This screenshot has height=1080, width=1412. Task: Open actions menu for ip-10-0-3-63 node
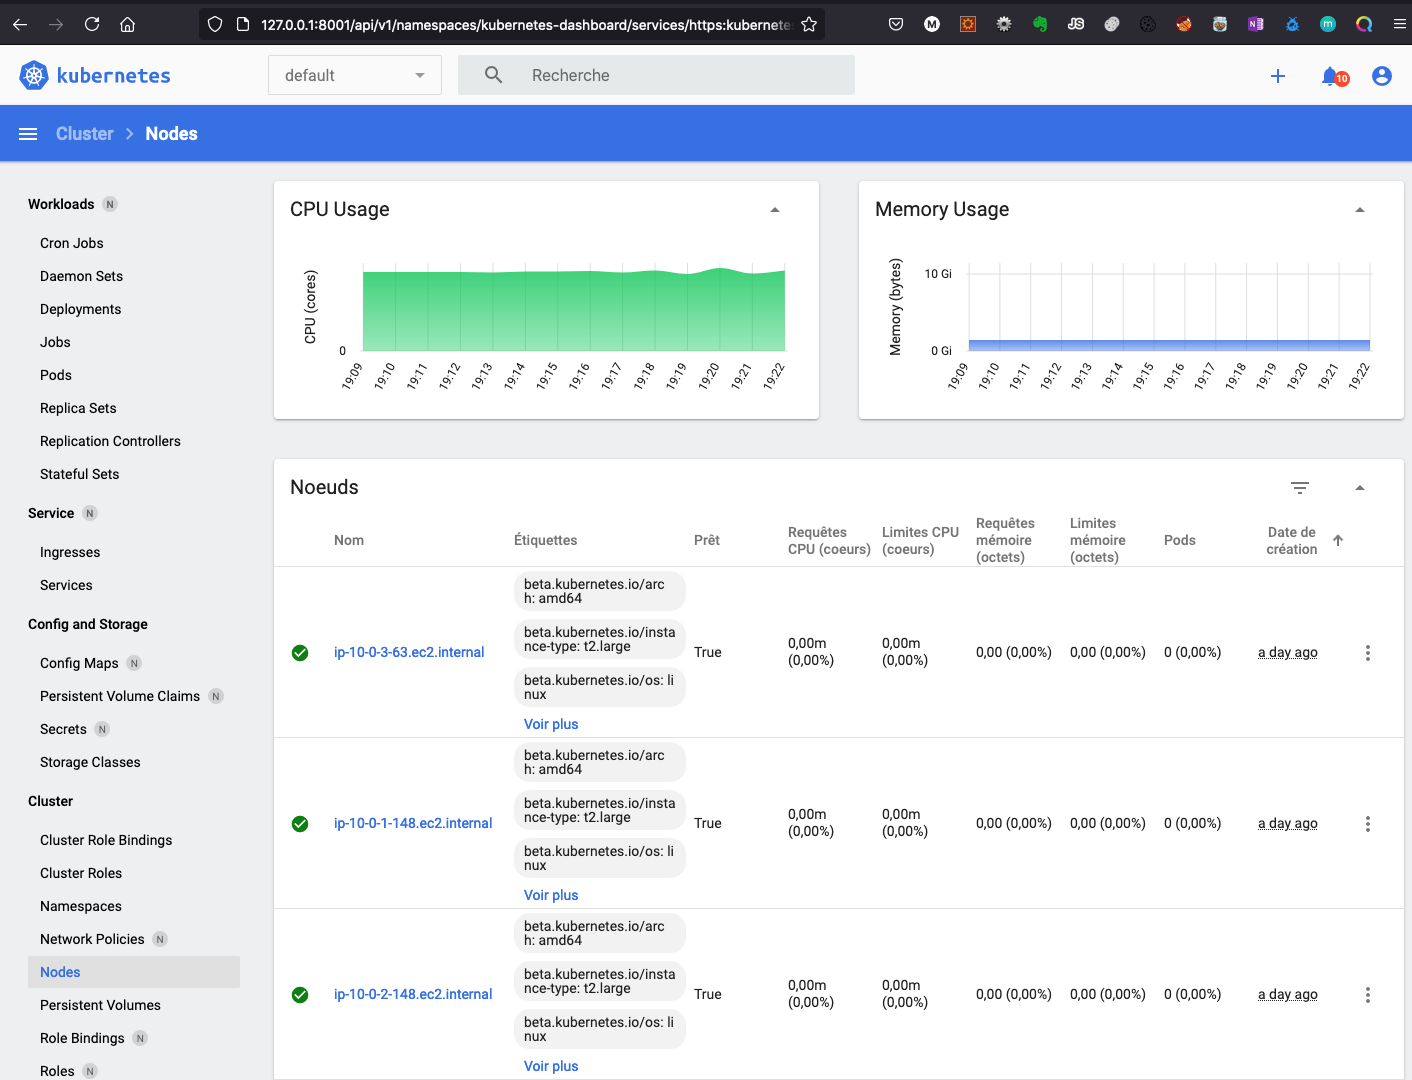[x=1367, y=653]
